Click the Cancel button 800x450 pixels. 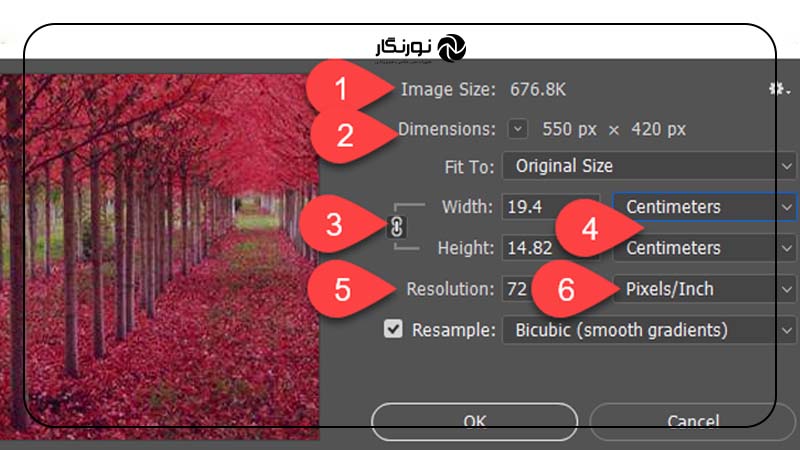coord(693,421)
